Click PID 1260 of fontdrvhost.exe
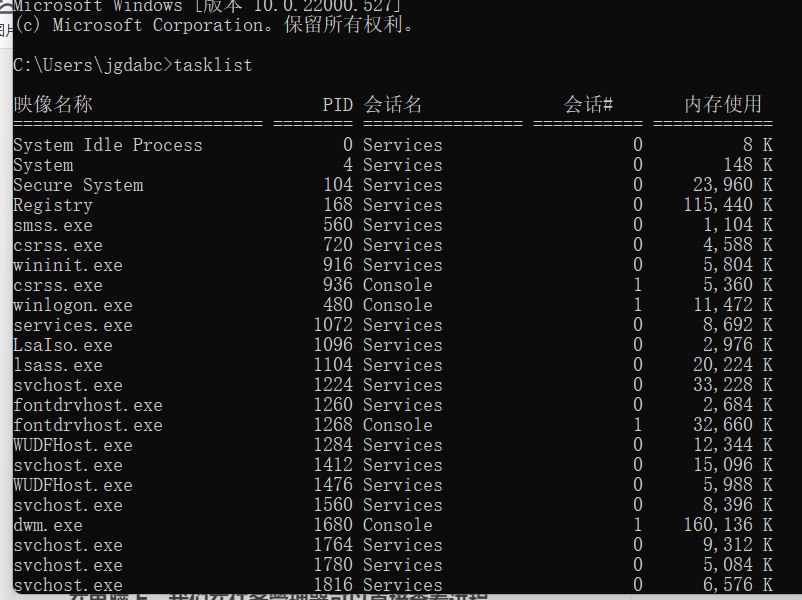This screenshot has height=600, width=802. tap(333, 405)
